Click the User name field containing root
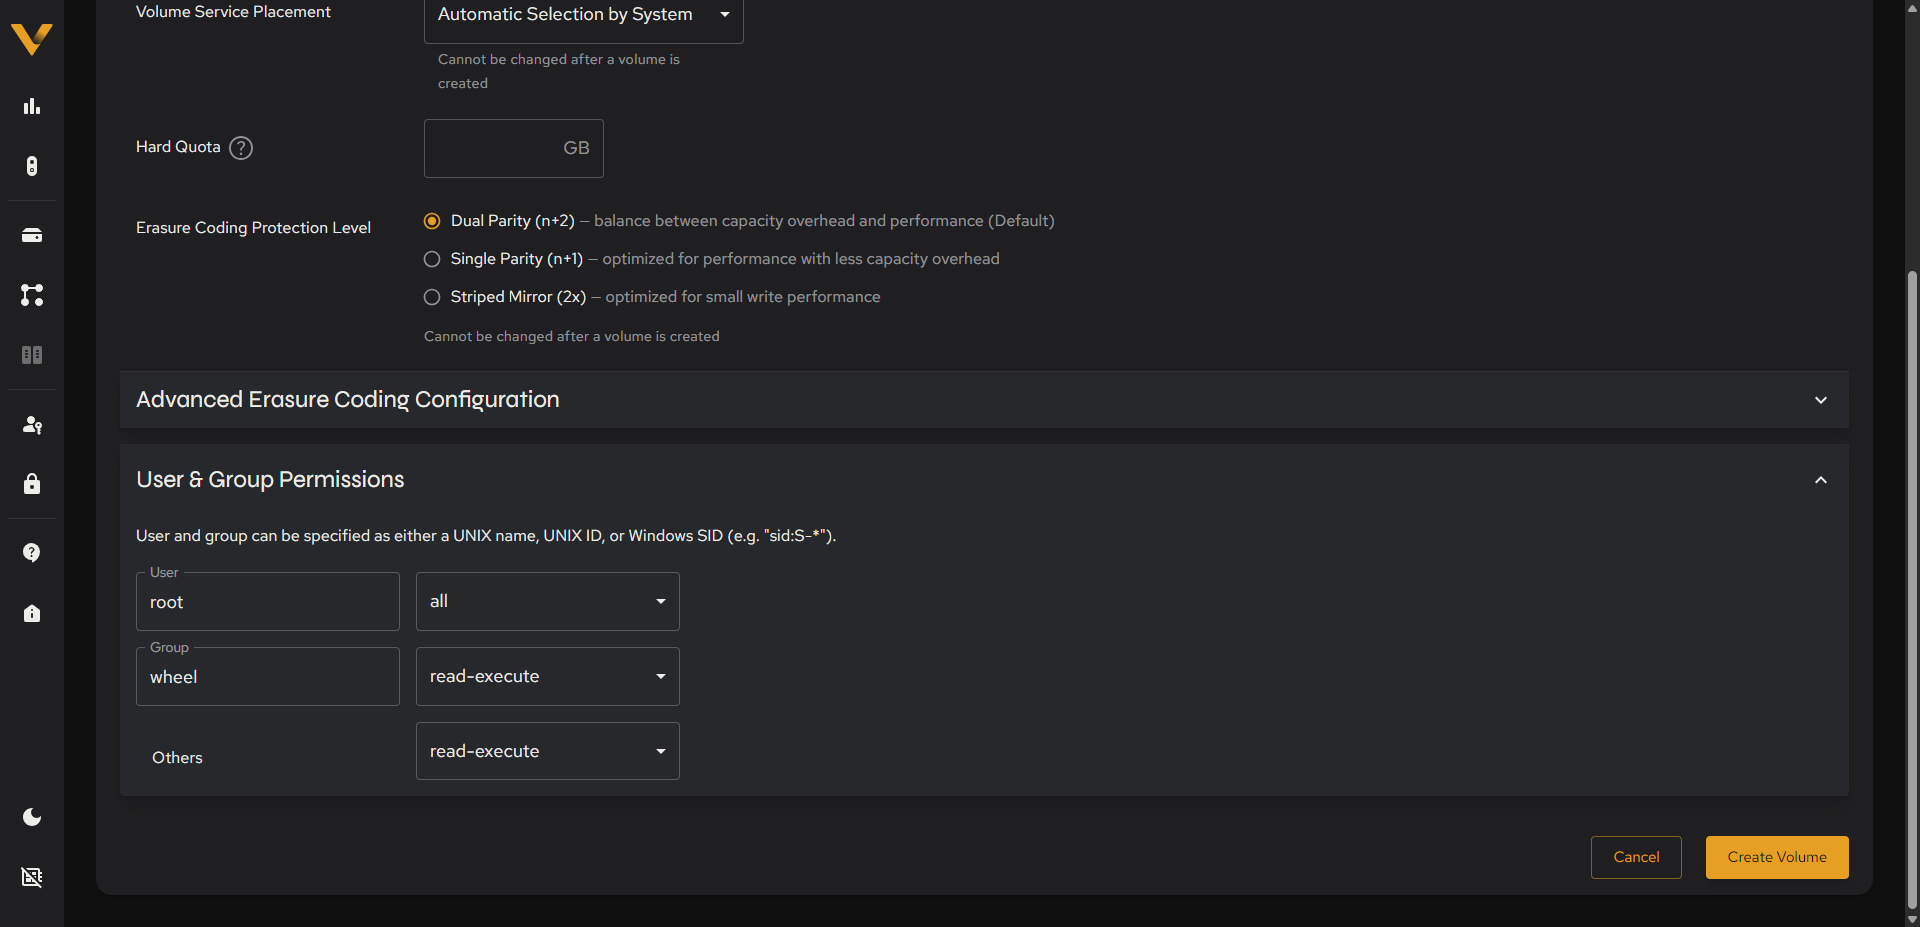The width and height of the screenshot is (1920, 927). pos(268,602)
